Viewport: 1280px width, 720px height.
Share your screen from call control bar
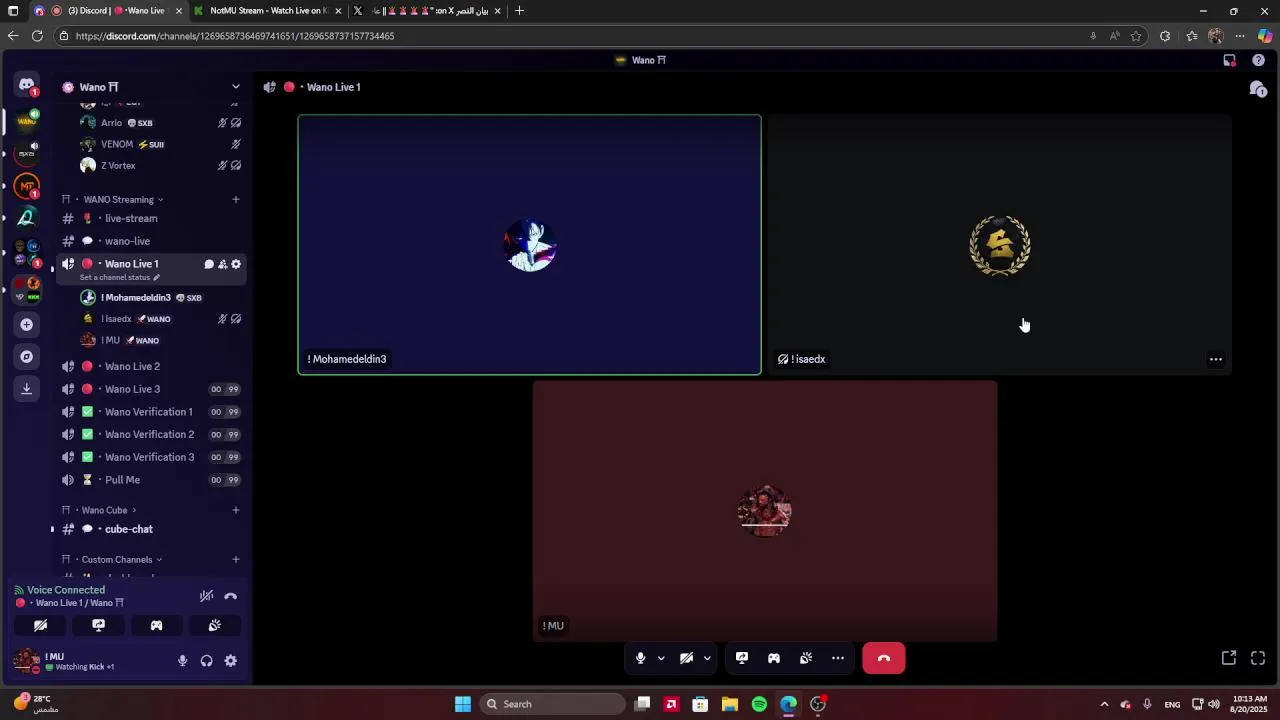tap(742, 658)
